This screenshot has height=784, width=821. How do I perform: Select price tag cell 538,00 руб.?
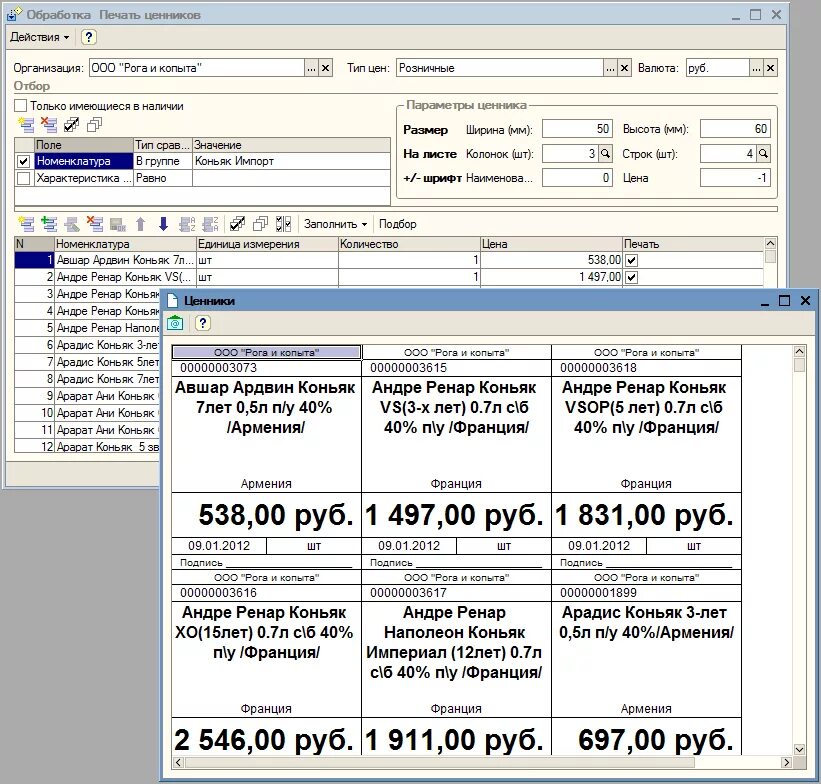267,515
